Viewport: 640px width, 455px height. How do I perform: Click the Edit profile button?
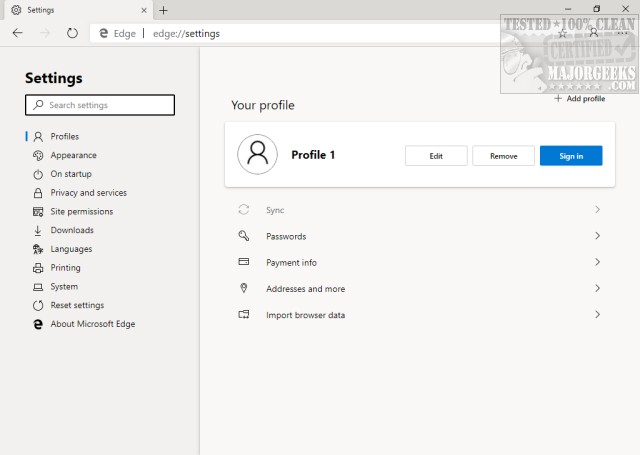[436, 155]
